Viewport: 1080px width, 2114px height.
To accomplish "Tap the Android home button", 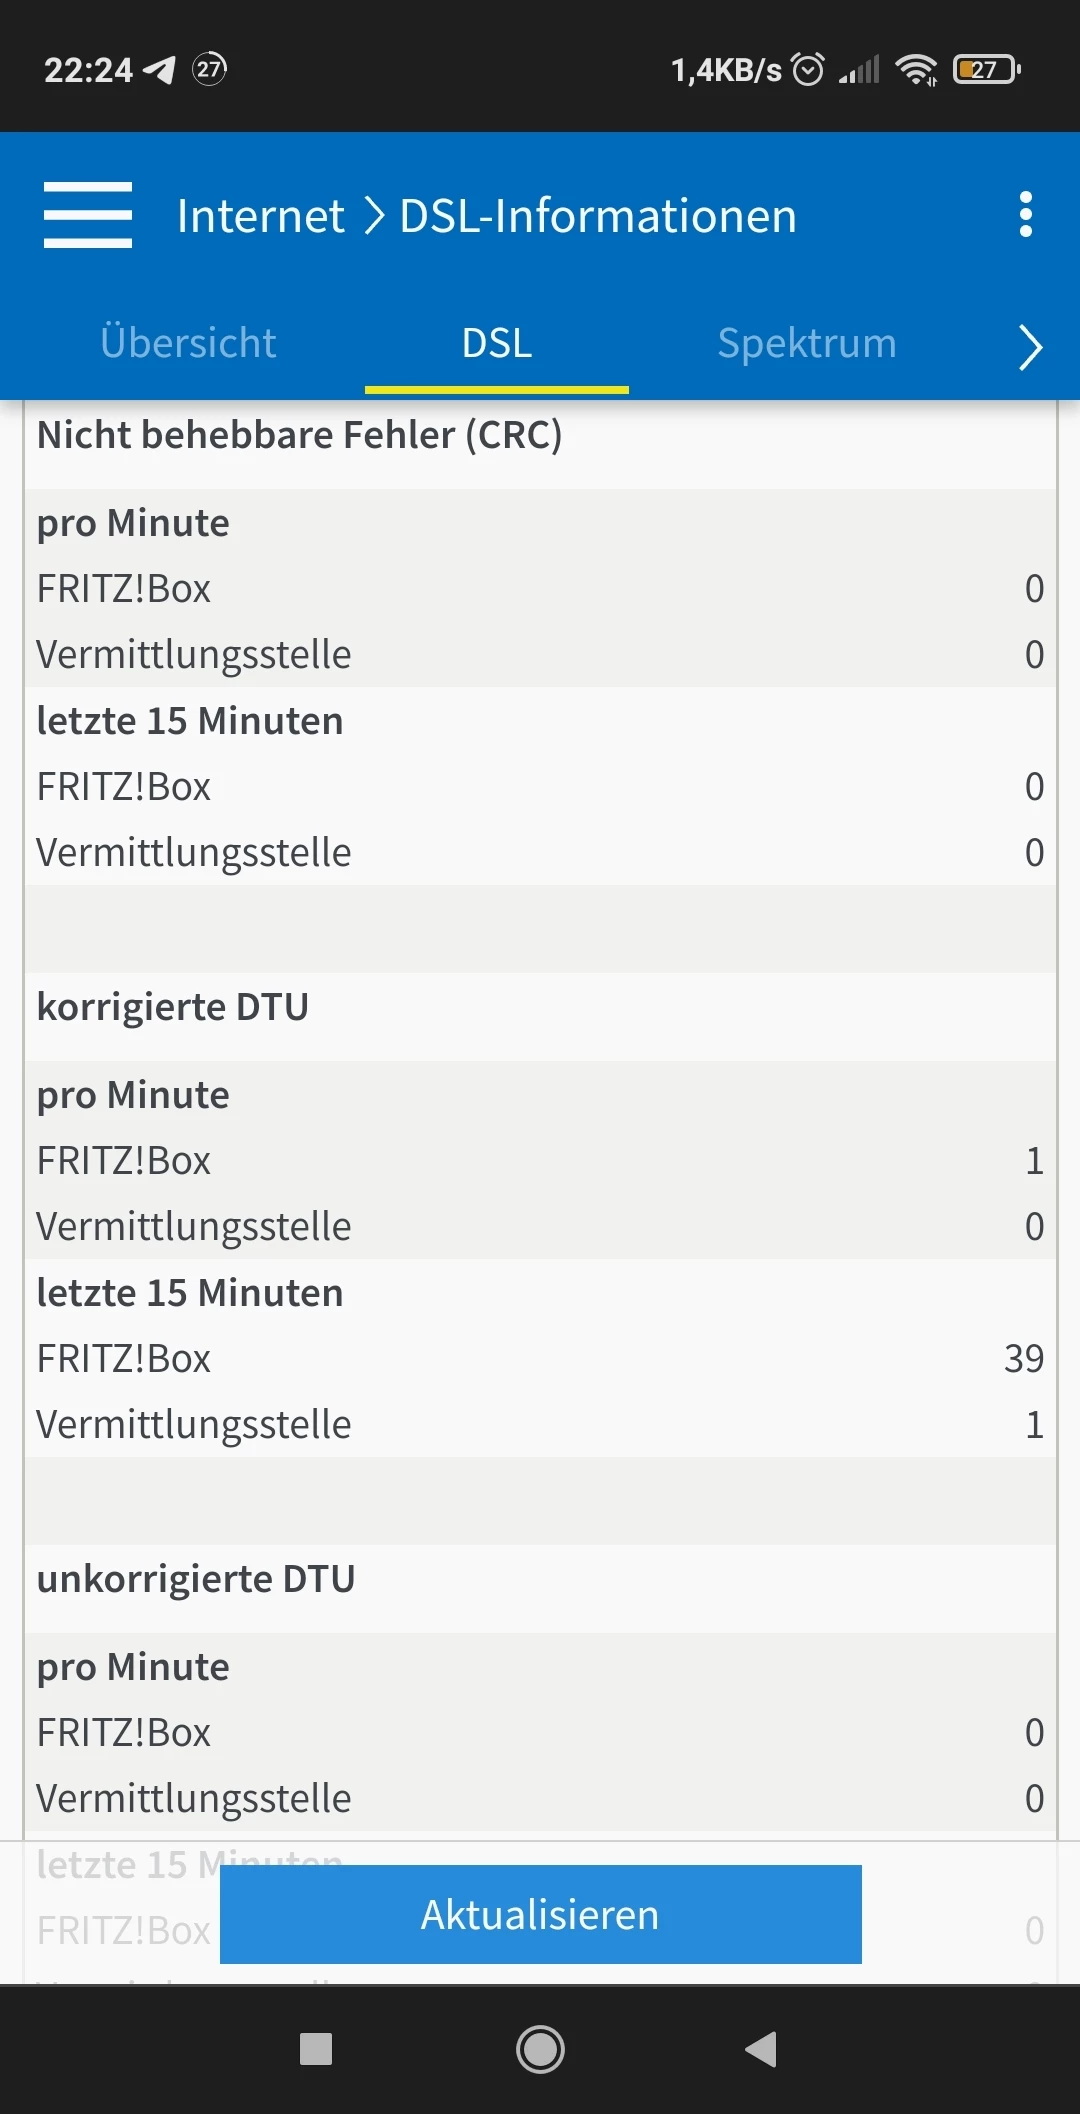I will 540,2049.
